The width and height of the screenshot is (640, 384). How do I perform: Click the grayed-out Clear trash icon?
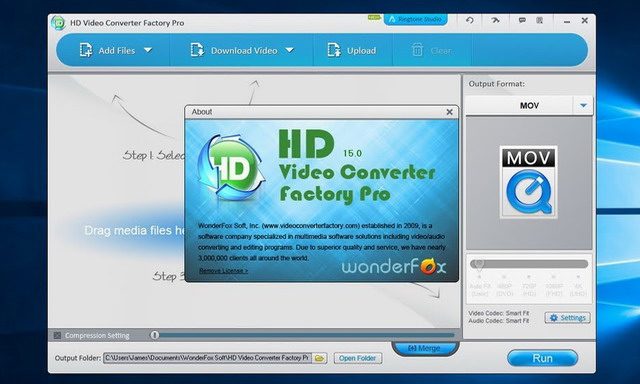click(x=417, y=50)
